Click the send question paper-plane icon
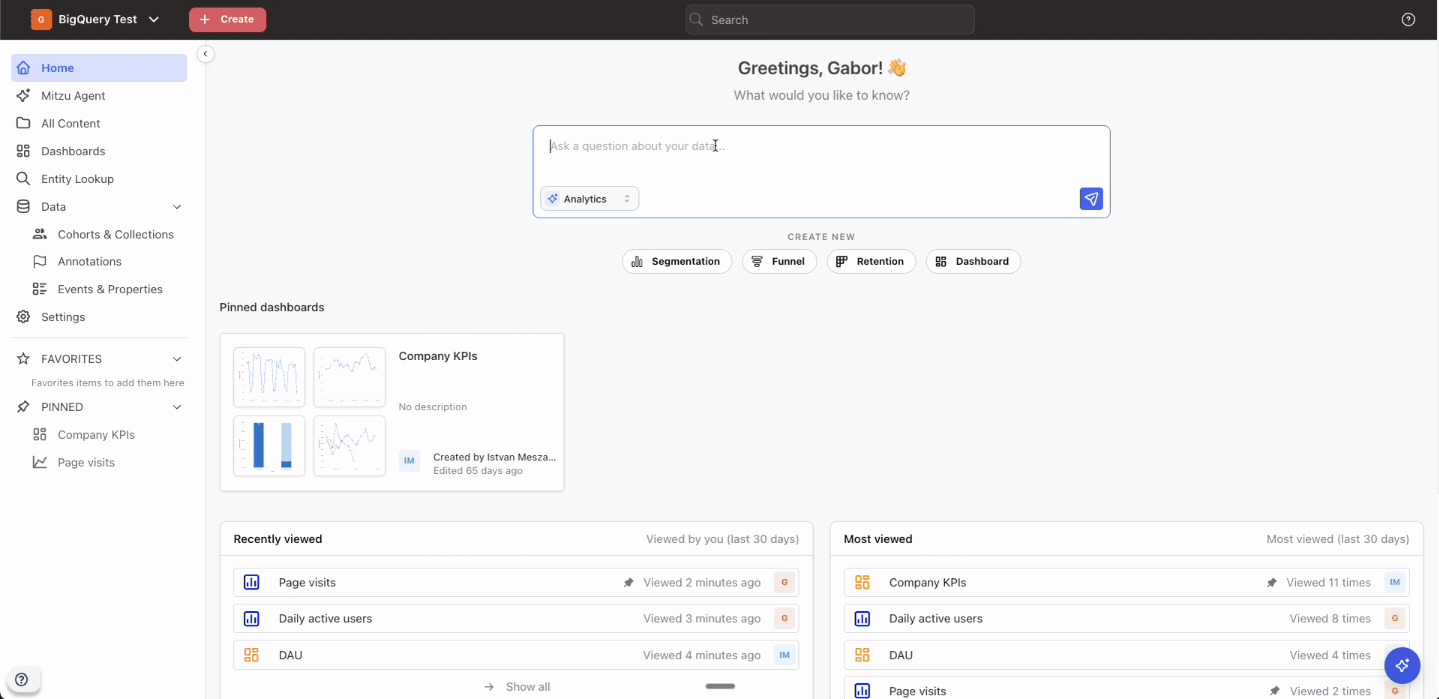Image resolution: width=1439 pixels, height=699 pixels. [x=1091, y=199]
